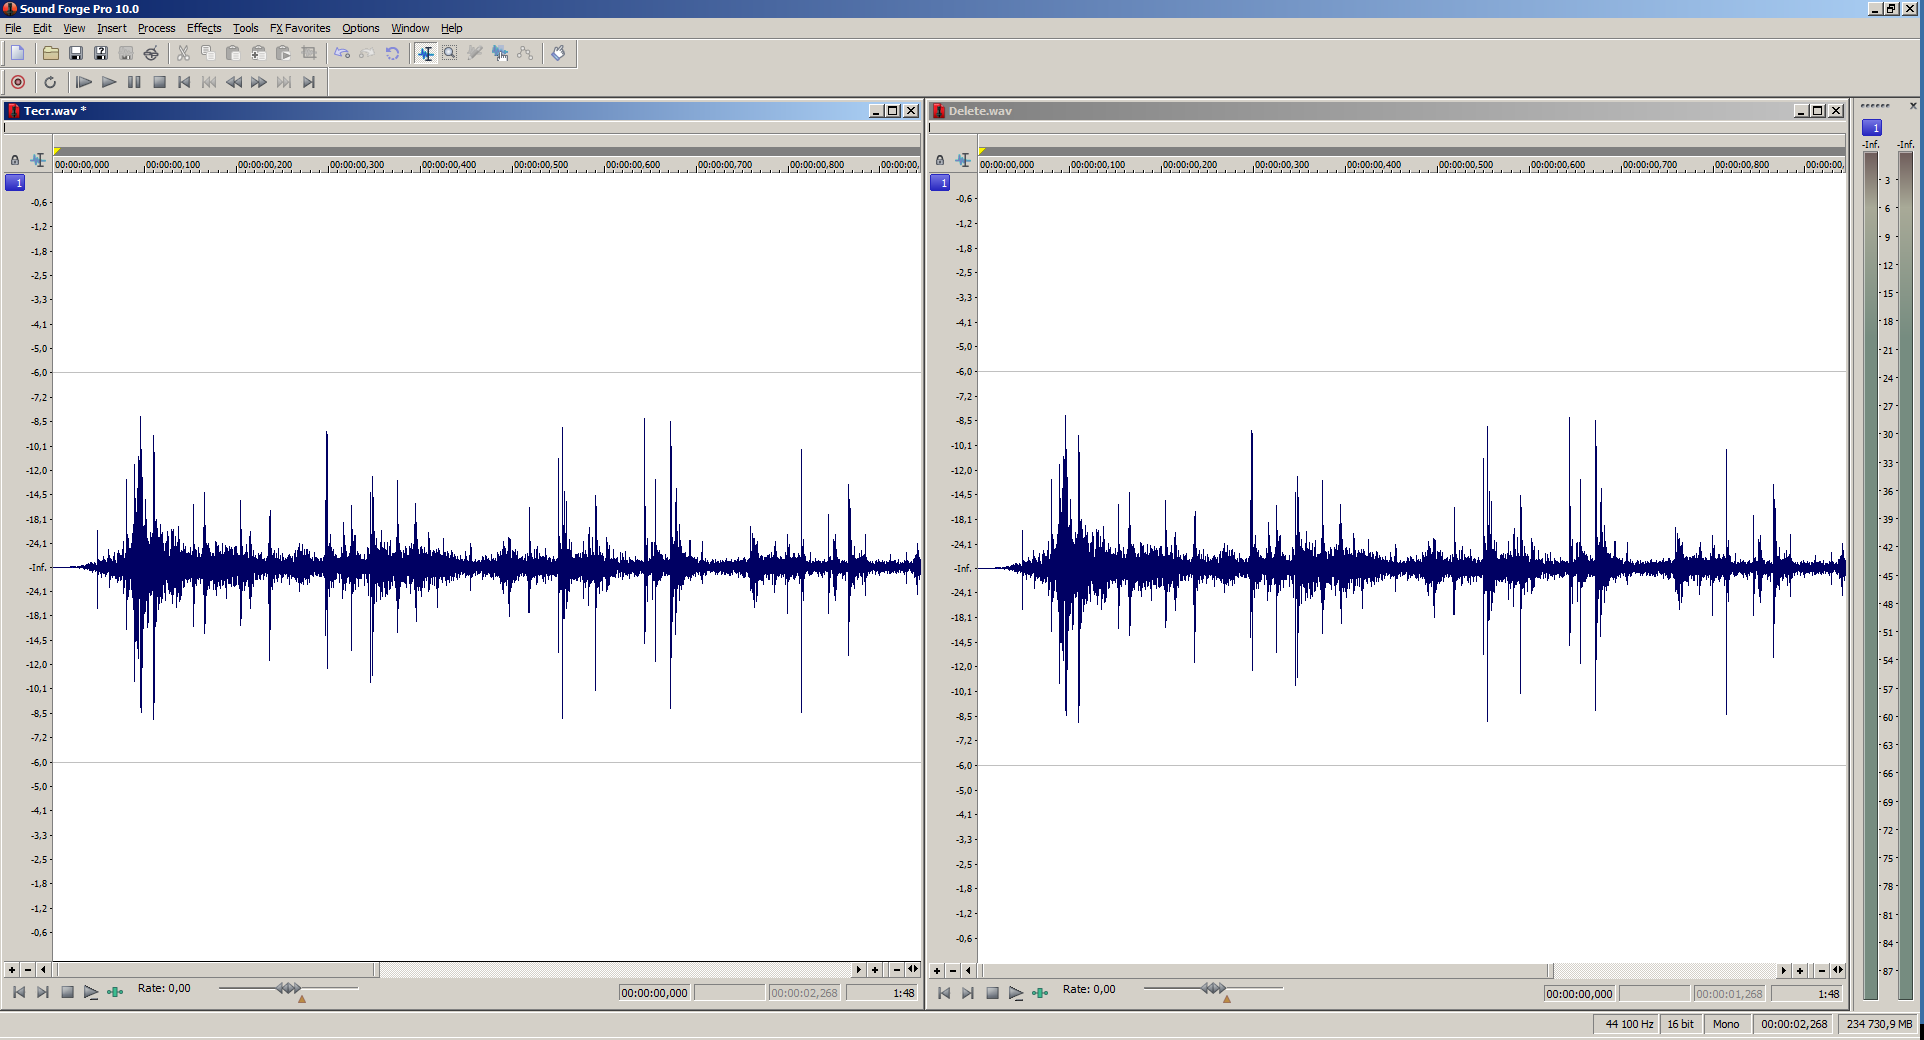
Task: Click the Rate scrub slider in Delete.wav window
Action: (x=1213, y=988)
